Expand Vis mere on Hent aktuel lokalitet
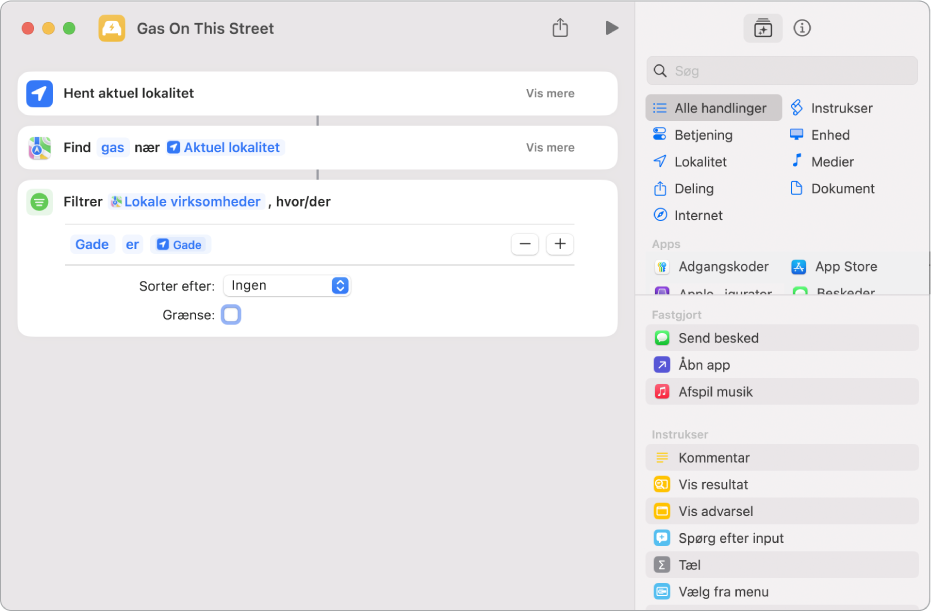The height and width of the screenshot is (612, 931). [x=550, y=93]
